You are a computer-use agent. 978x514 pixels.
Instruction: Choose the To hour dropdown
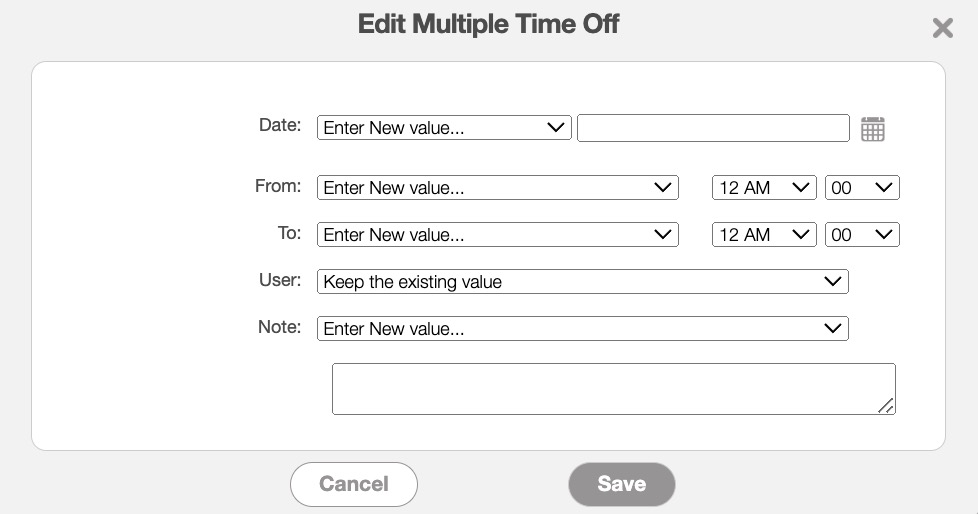[764, 234]
